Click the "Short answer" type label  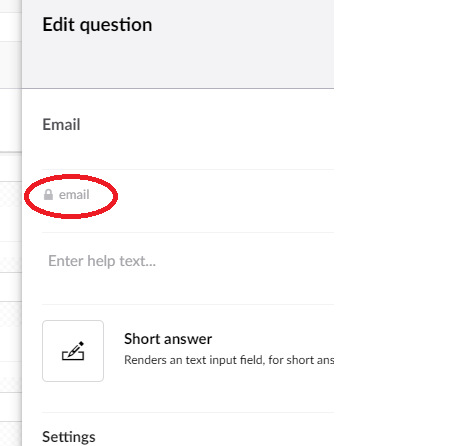168,339
